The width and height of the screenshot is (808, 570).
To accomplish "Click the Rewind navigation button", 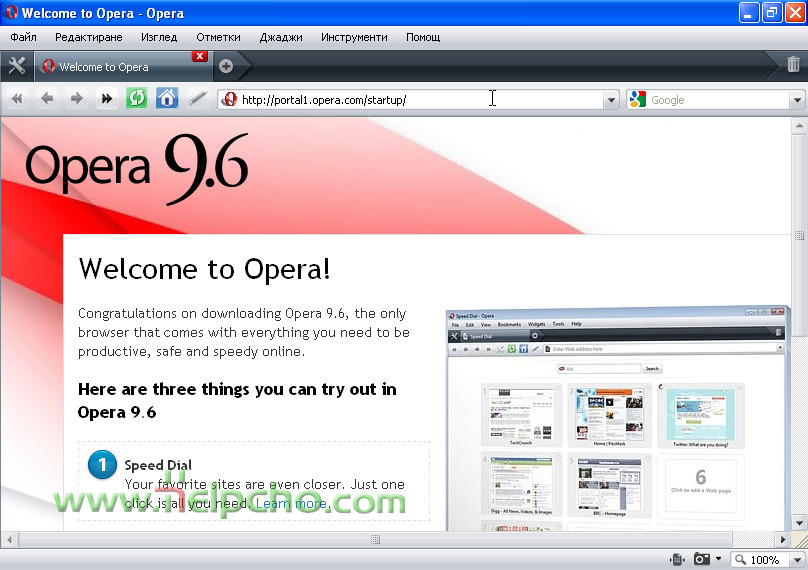I will (x=18, y=98).
